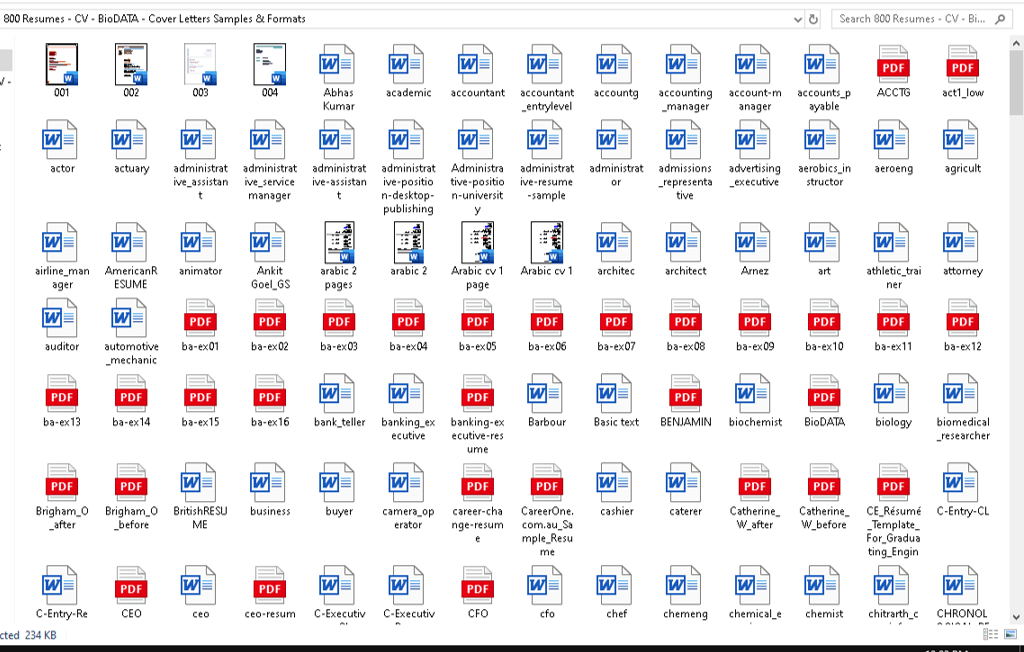Click the search magnifier icon

pos(1000,19)
